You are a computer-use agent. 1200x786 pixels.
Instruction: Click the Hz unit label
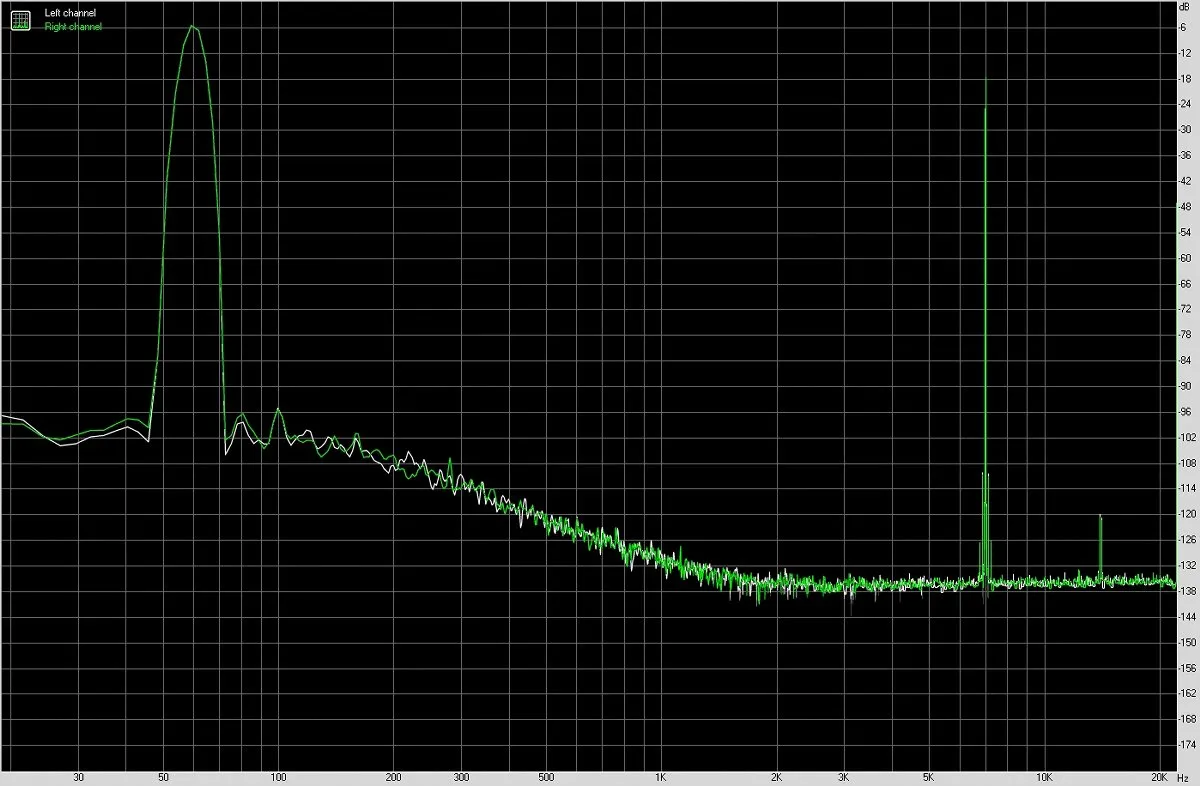click(1184, 777)
